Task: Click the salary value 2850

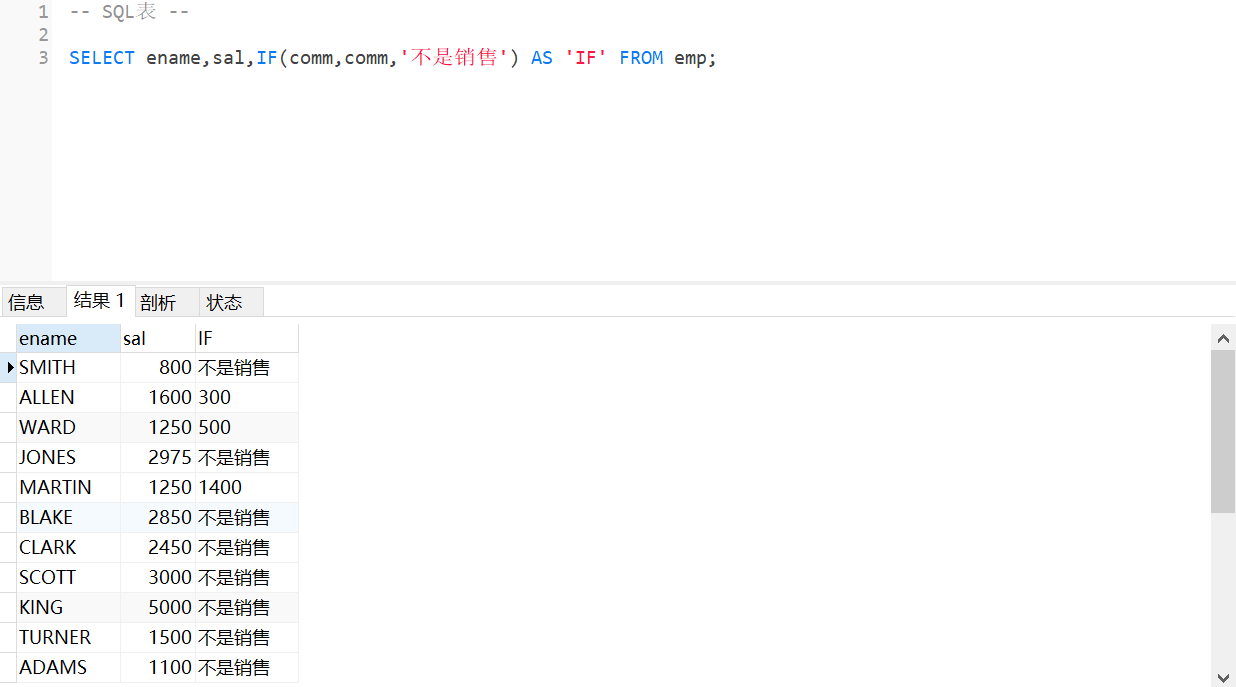Action: [x=158, y=518]
